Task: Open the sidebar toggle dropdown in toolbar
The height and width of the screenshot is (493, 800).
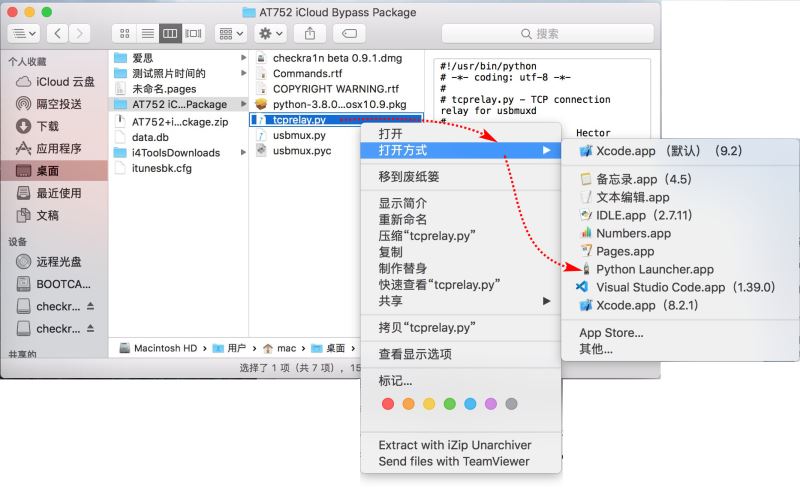Action: click(23, 34)
